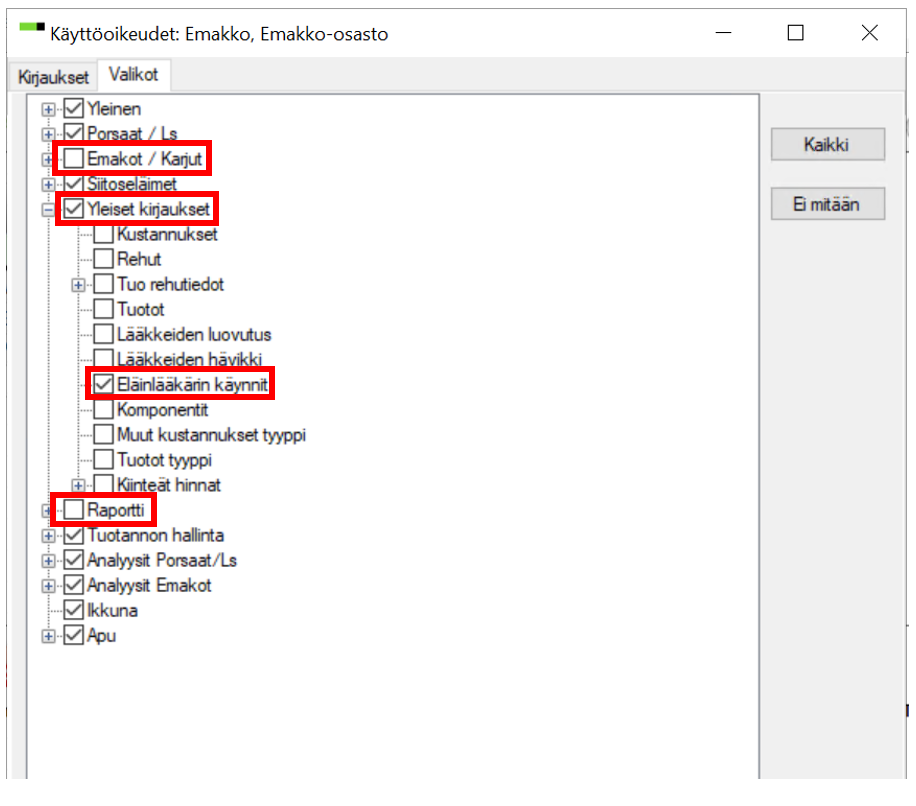916x806 pixels.
Task: Expand the Emakot / Karjut tree node
Action: click(47, 159)
